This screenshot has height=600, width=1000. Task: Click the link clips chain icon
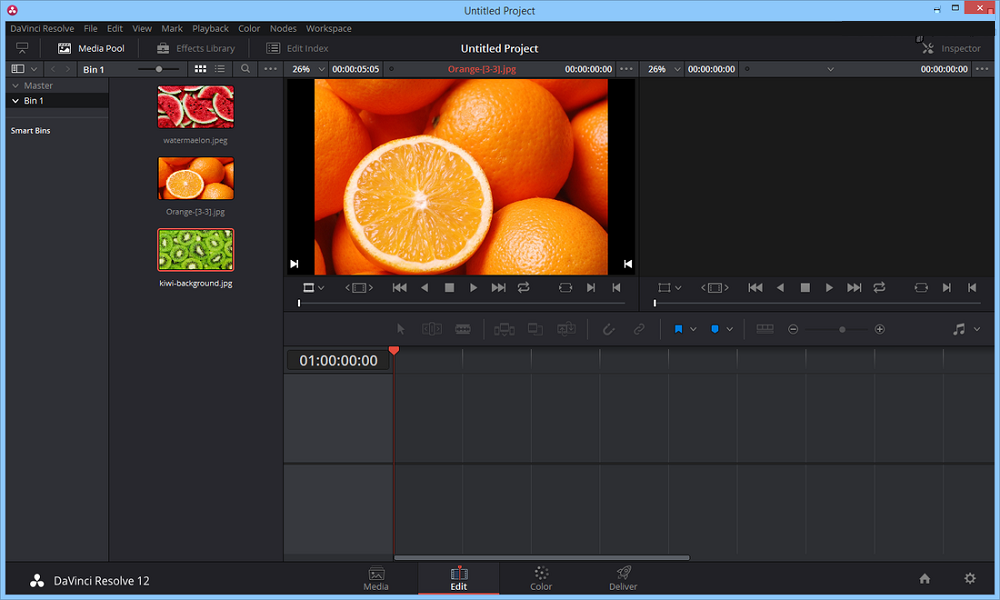pyautogui.click(x=639, y=329)
